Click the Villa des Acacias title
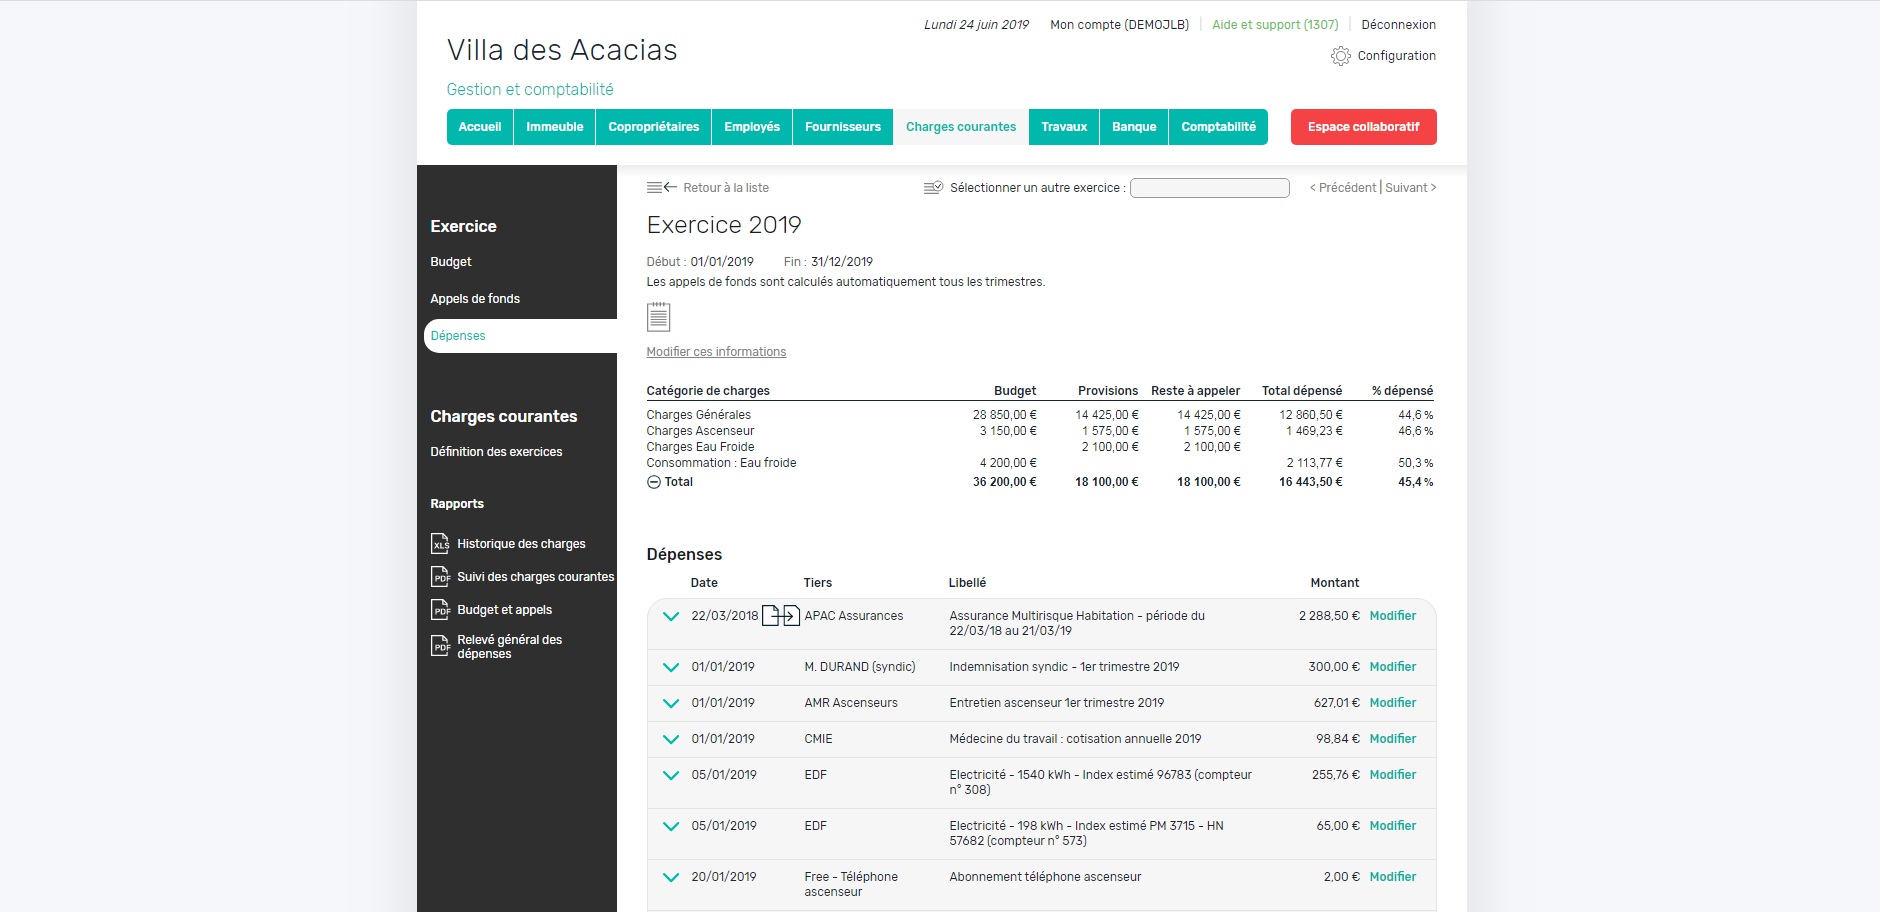The width and height of the screenshot is (1880, 912). point(562,50)
